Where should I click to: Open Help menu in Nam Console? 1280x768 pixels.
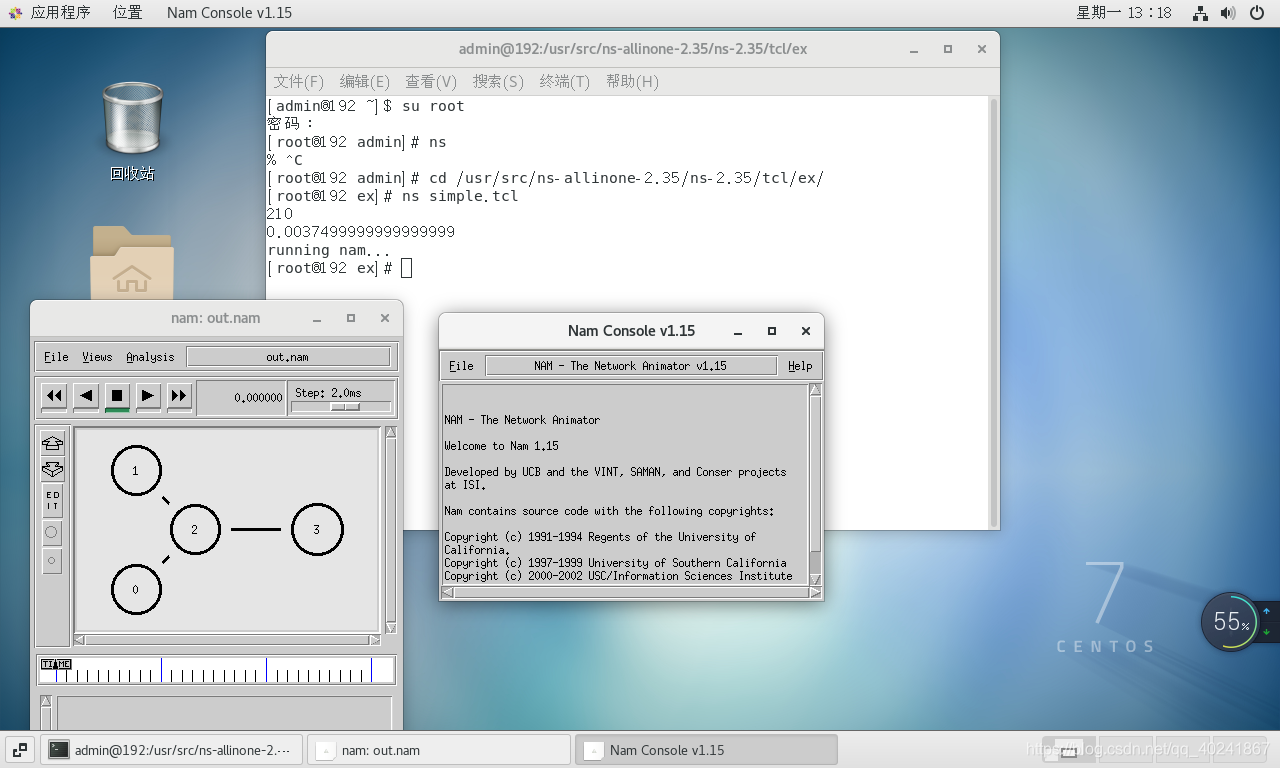pos(800,366)
